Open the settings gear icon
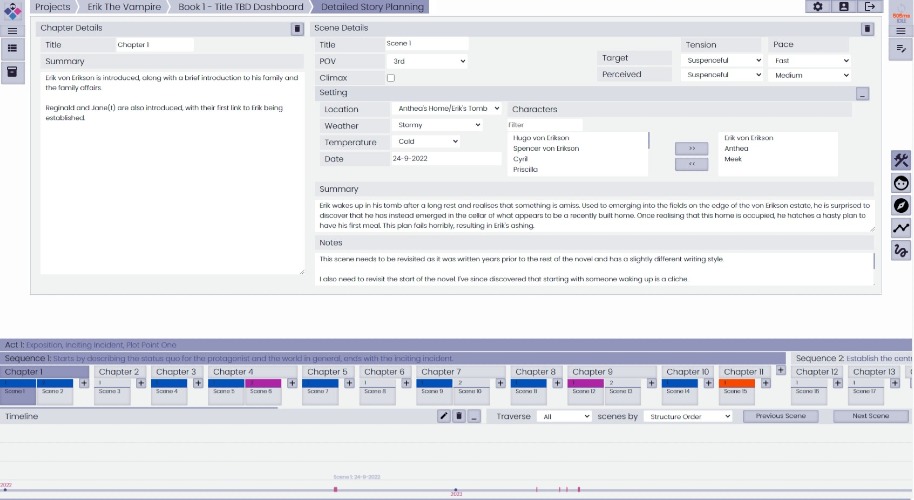Image resolution: width=914 pixels, height=500 pixels. (817, 6)
